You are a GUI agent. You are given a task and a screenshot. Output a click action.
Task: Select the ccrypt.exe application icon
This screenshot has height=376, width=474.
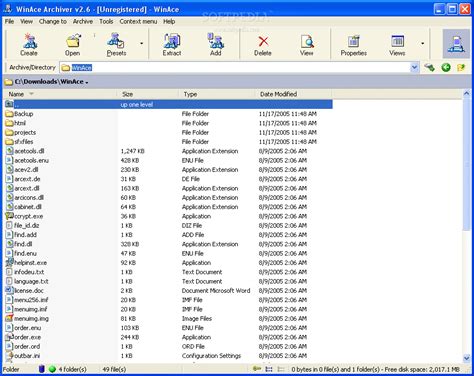[9, 216]
